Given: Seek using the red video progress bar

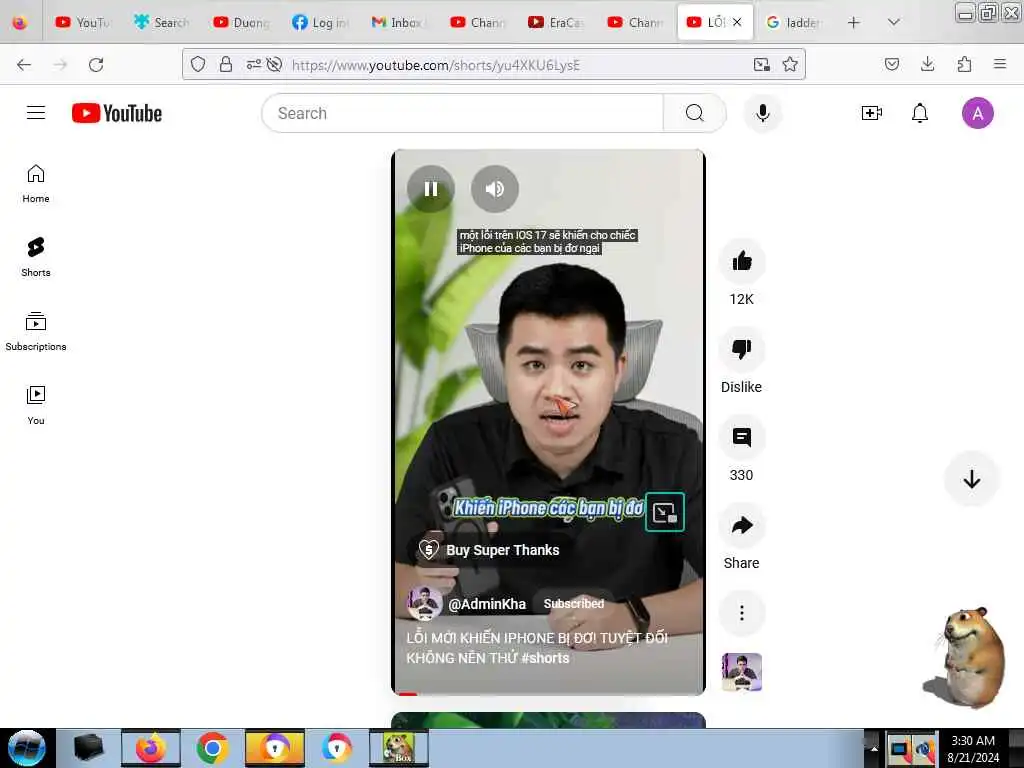Looking at the screenshot, I should coord(548,693).
